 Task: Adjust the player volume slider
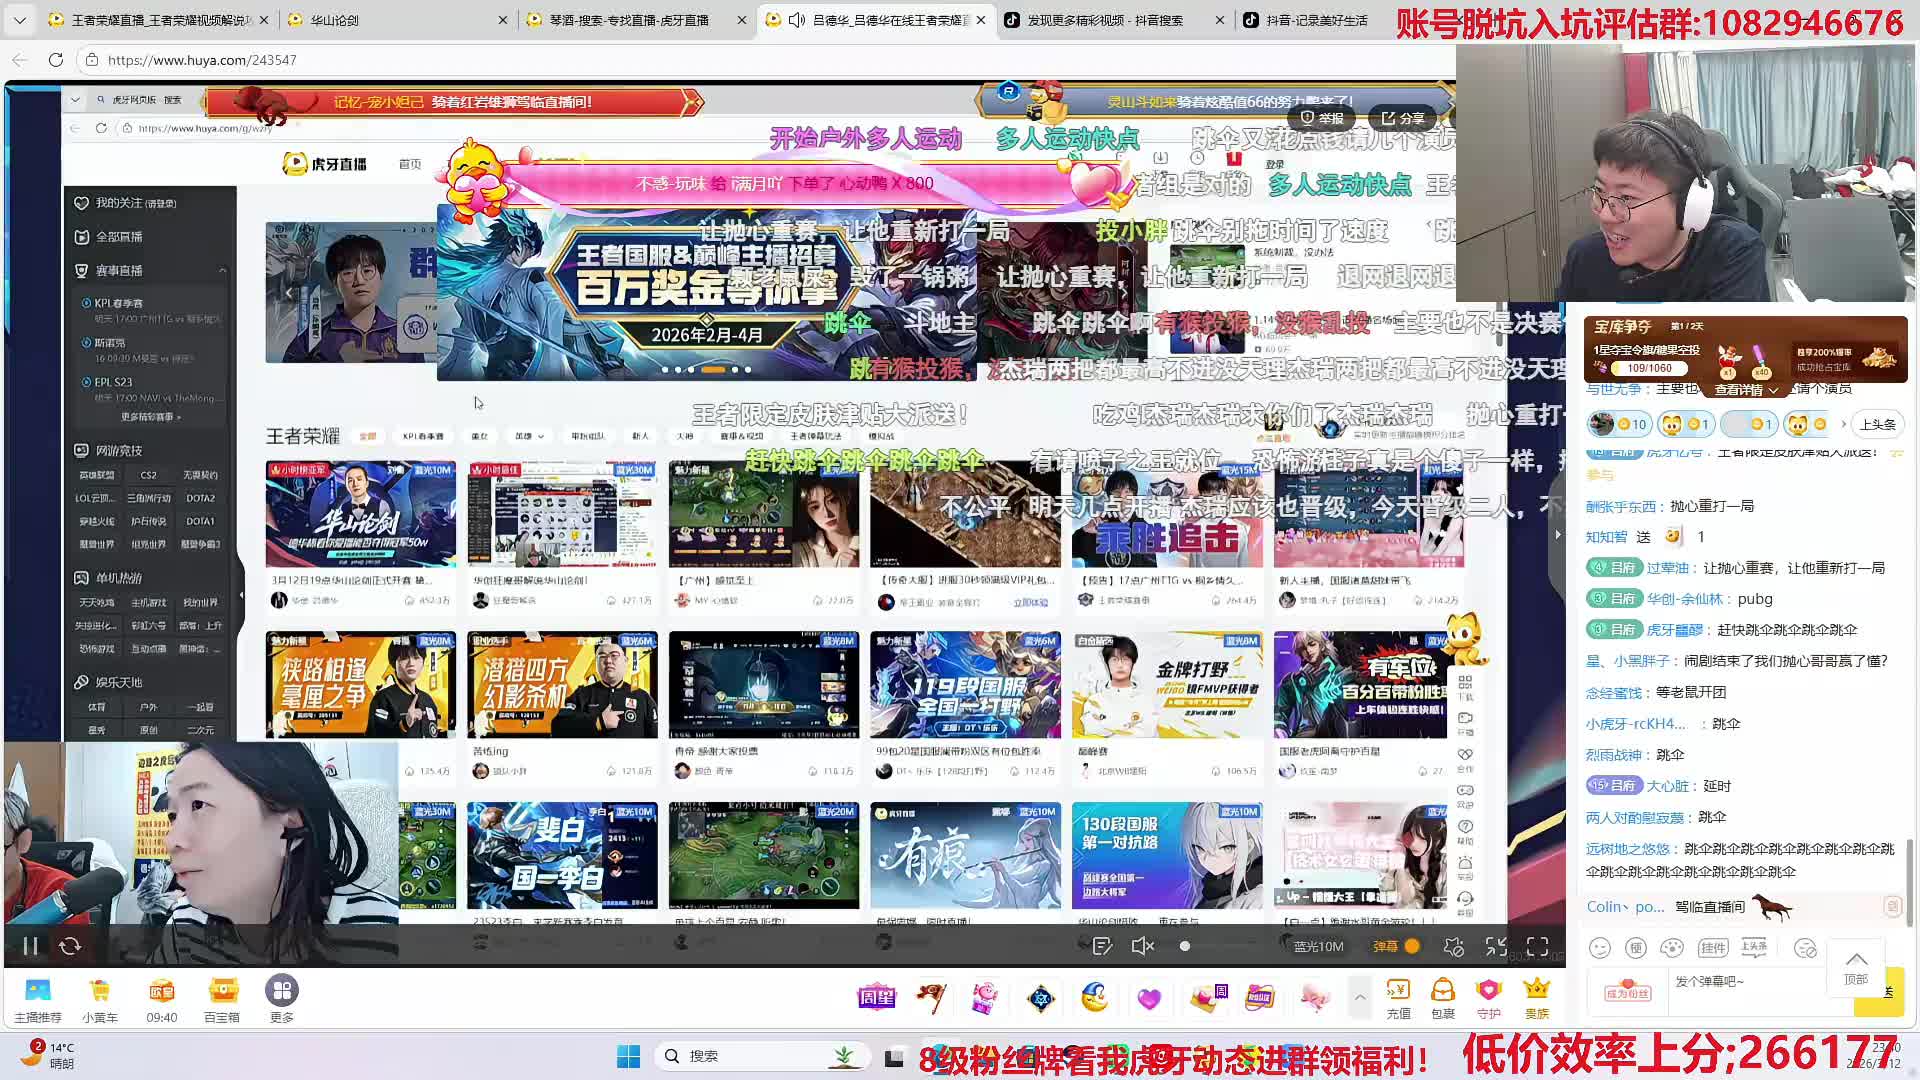pyautogui.click(x=1185, y=946)
